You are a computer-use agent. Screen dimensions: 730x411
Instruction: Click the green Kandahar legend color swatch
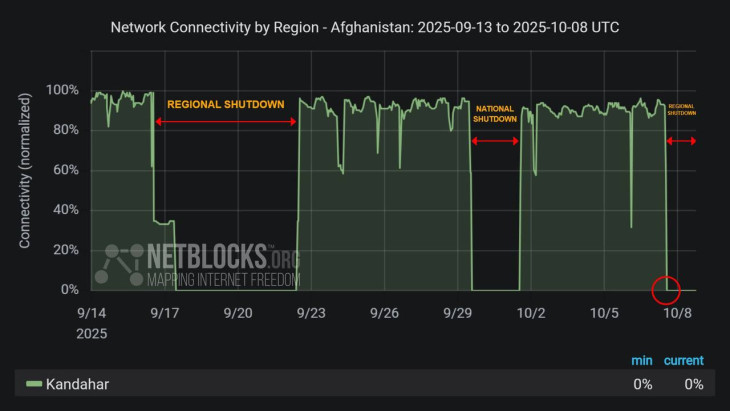tap(33, 384)
